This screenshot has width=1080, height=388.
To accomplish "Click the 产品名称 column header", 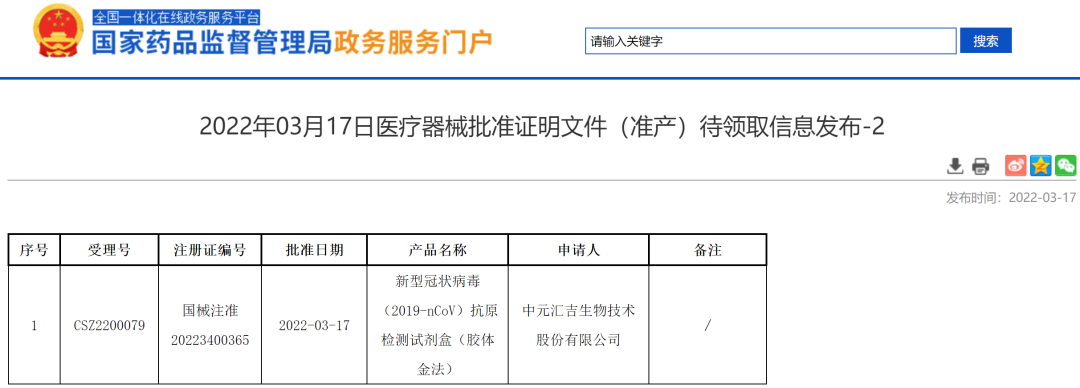I will coord(437,249).
